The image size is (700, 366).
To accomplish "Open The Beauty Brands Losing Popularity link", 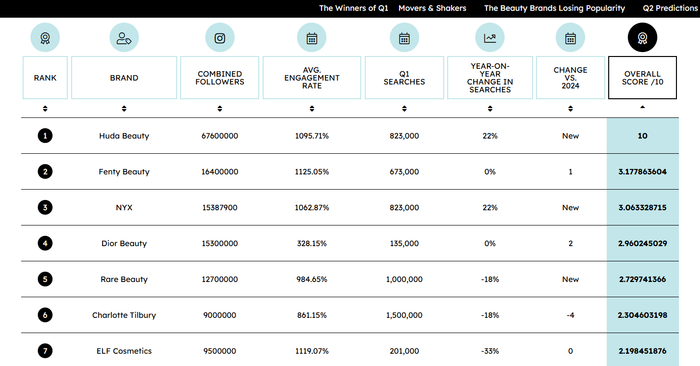I will tap(554, 8).
